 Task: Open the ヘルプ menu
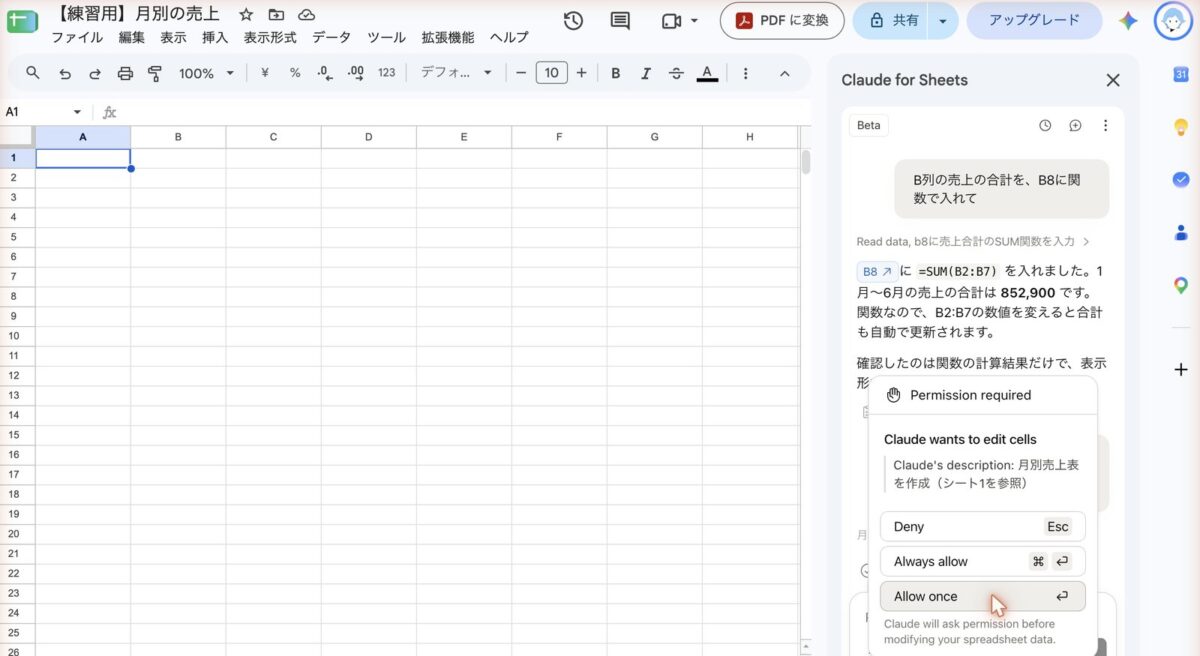pos(509,37)
